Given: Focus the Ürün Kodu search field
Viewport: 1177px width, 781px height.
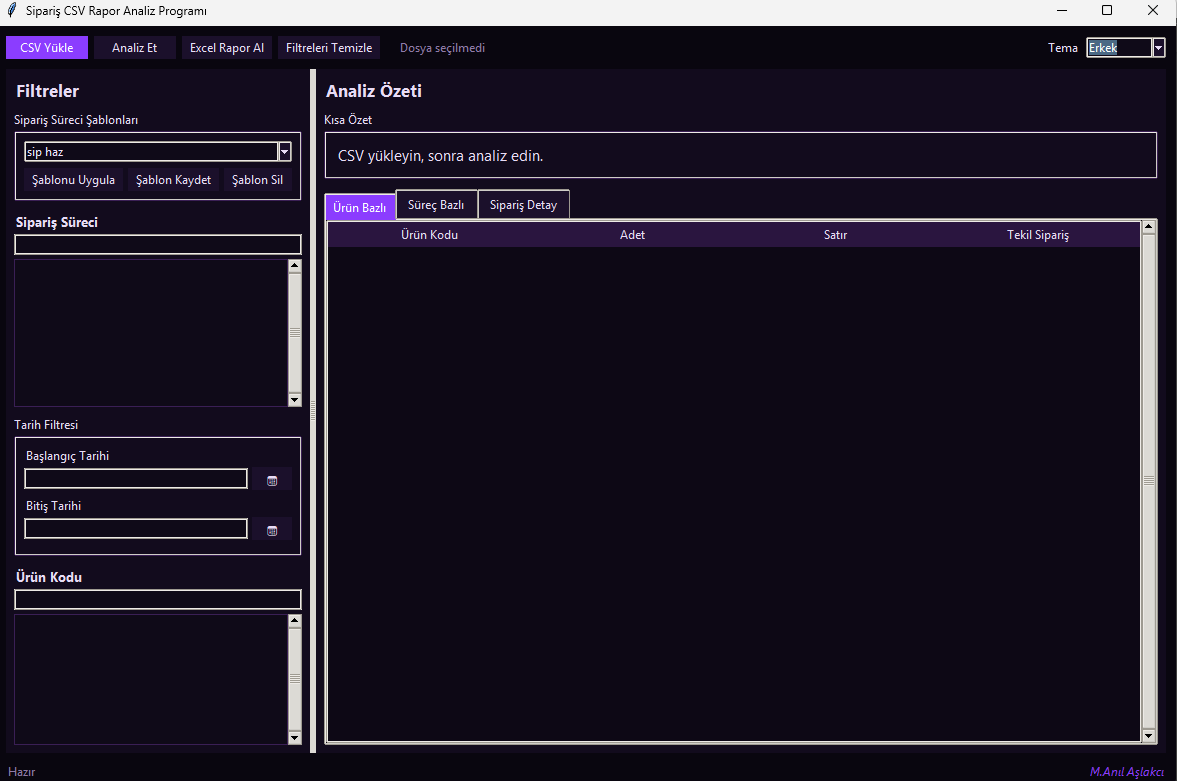Looking at the screenshot, I should [x=158, y=599].
